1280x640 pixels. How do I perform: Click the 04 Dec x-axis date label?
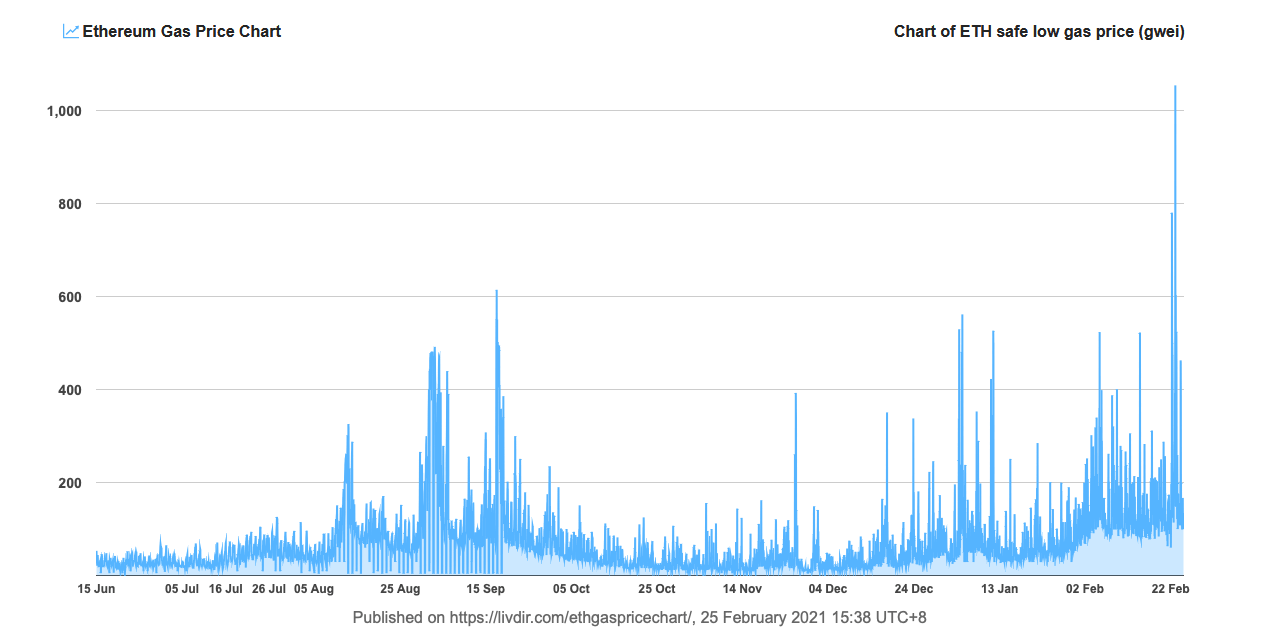[x=828, y=589]
